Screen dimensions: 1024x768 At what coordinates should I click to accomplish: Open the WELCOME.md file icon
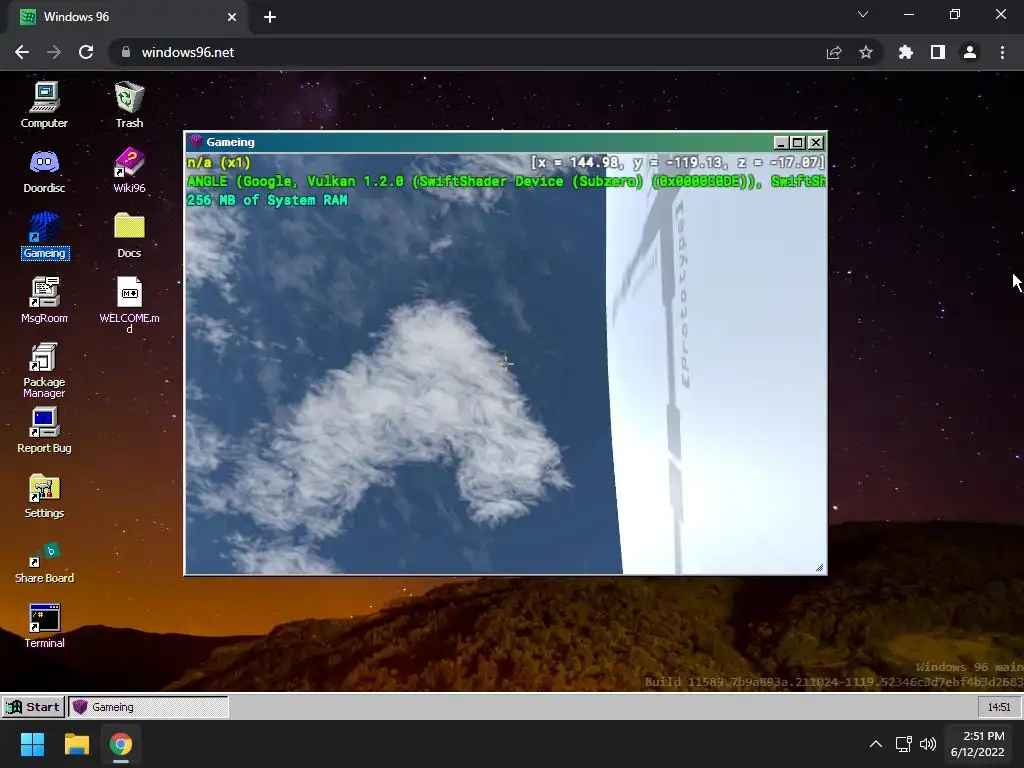[129, 304]
